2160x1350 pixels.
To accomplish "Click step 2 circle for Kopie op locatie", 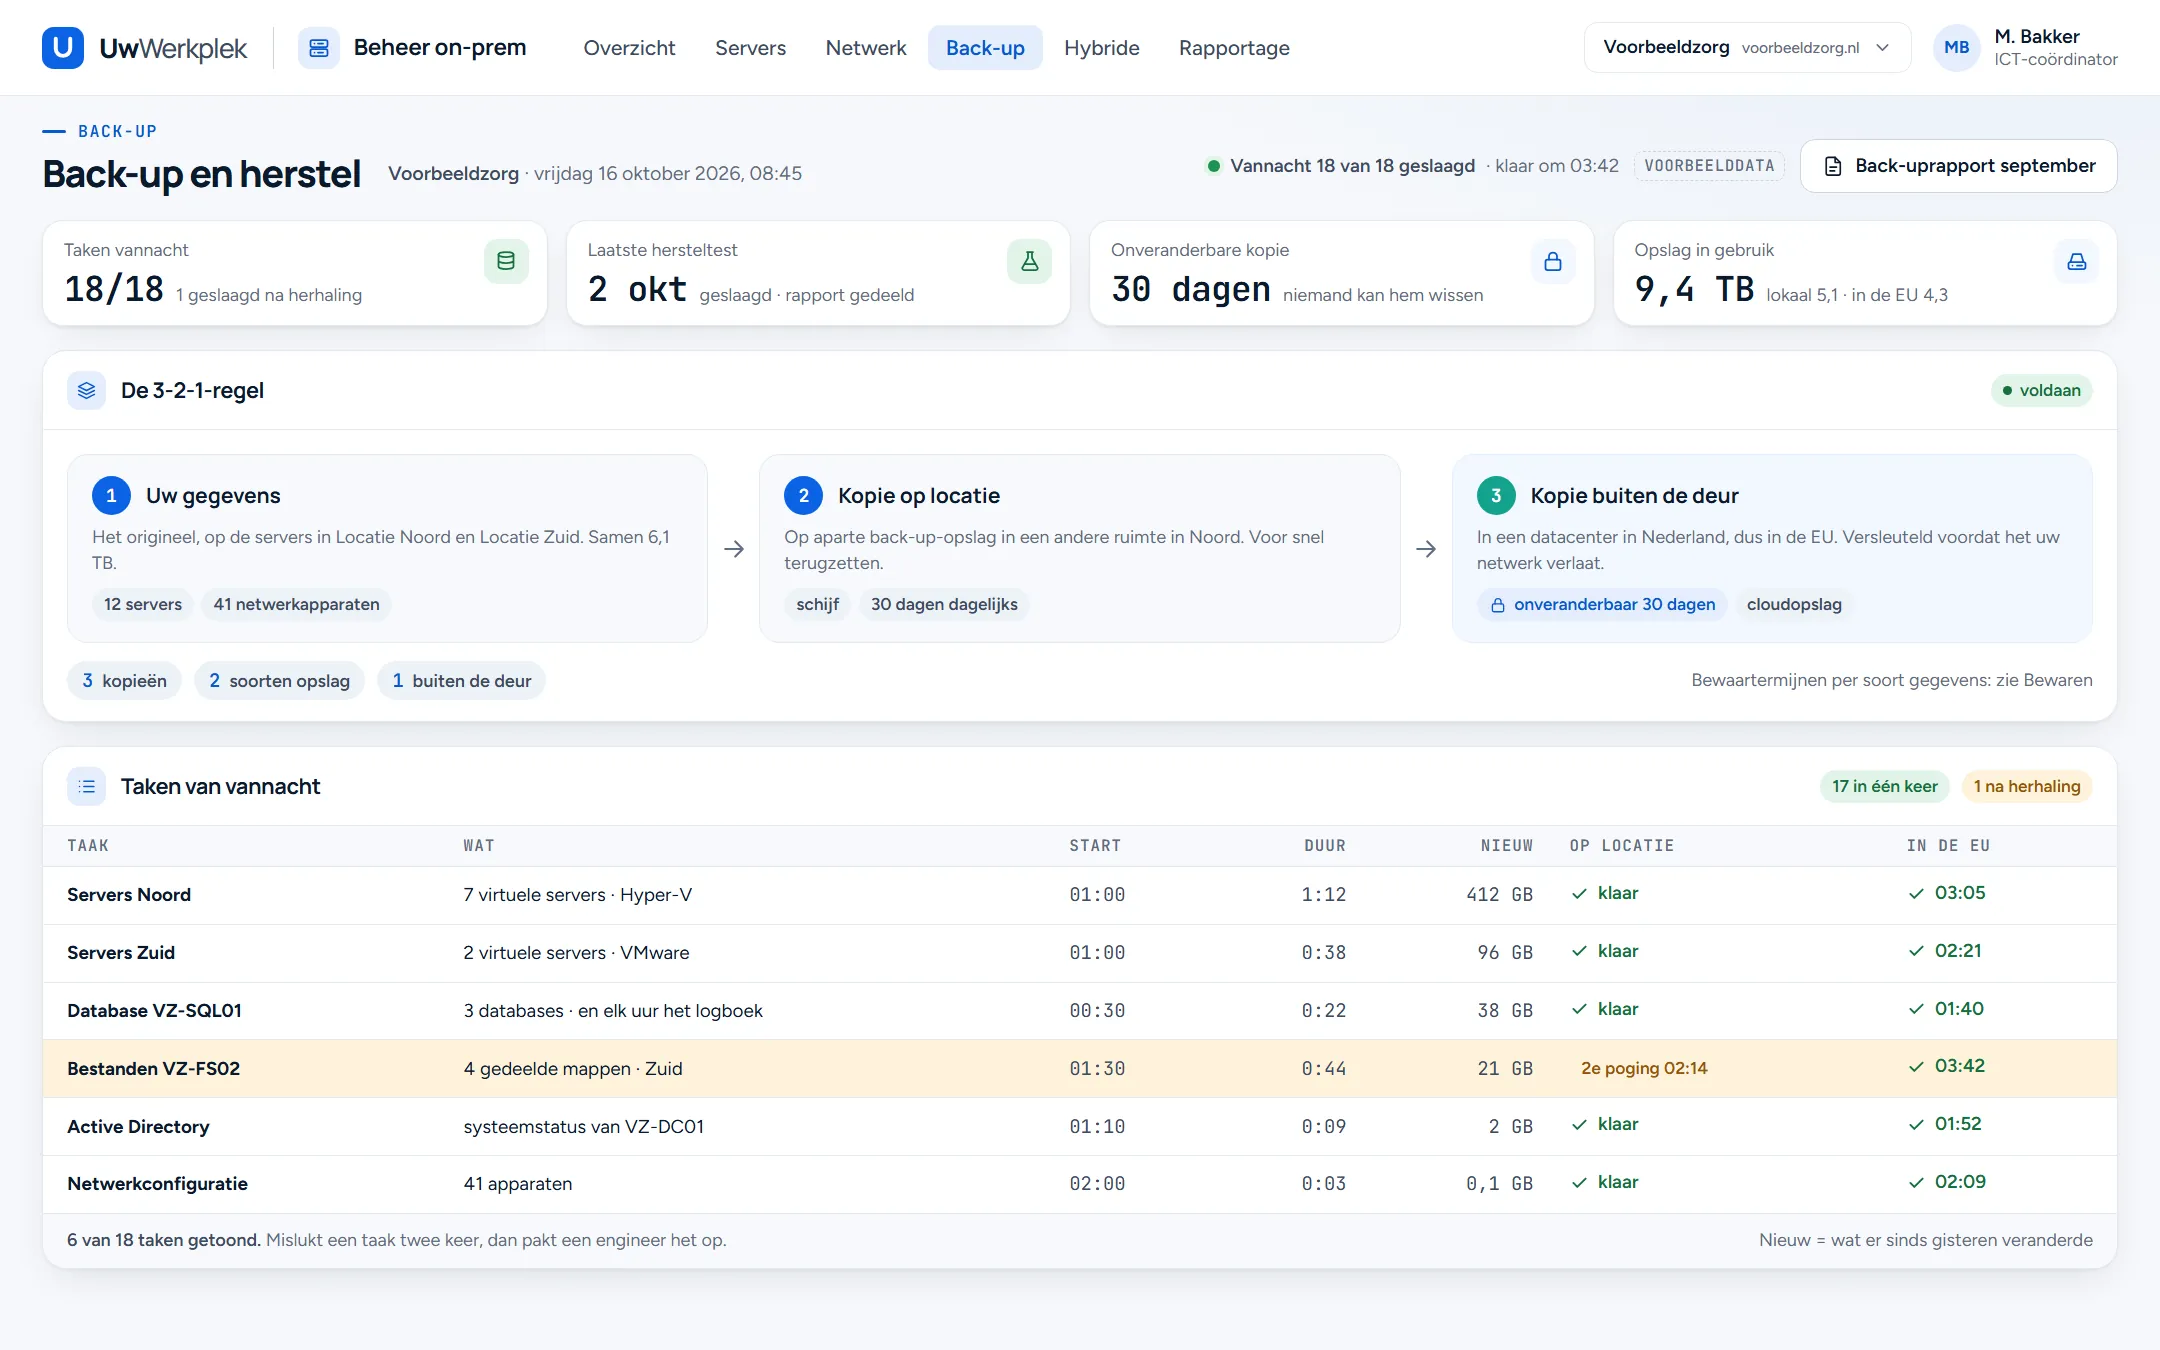I will pyautogui.click(x=803, y=495).
